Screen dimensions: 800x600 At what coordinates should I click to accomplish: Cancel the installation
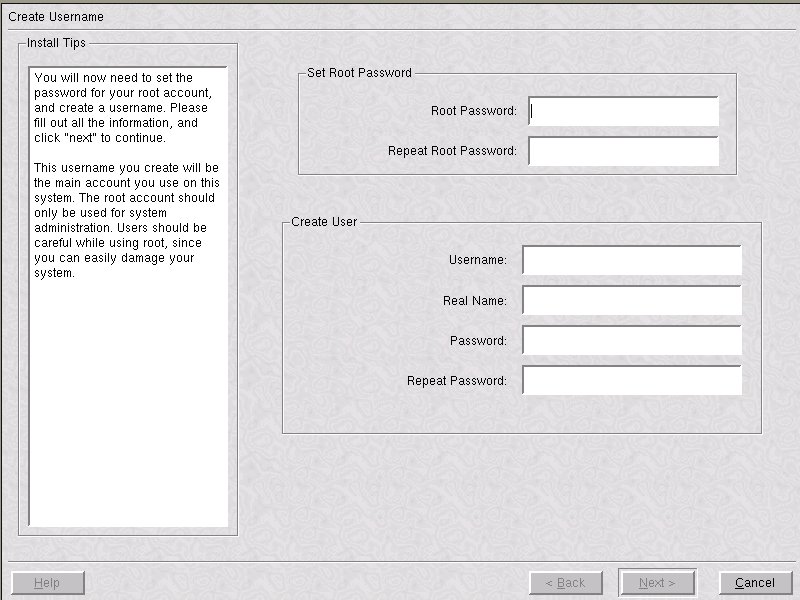tap(755, 583)
